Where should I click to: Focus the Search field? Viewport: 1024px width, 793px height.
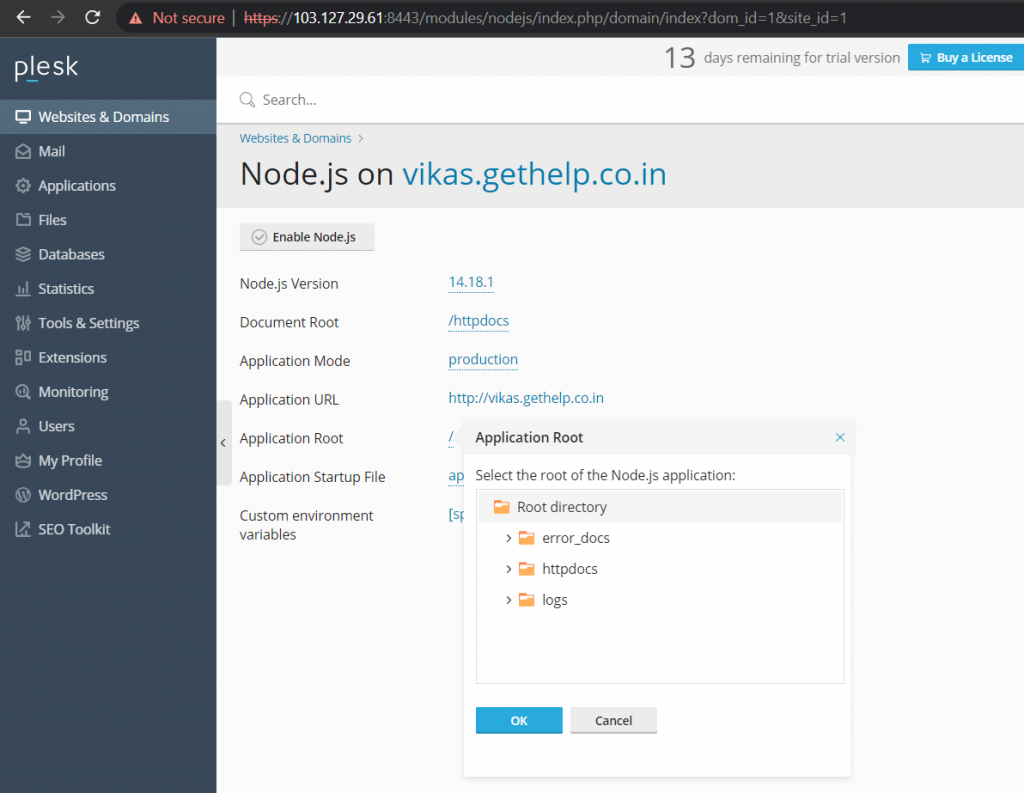pos(620,100)
